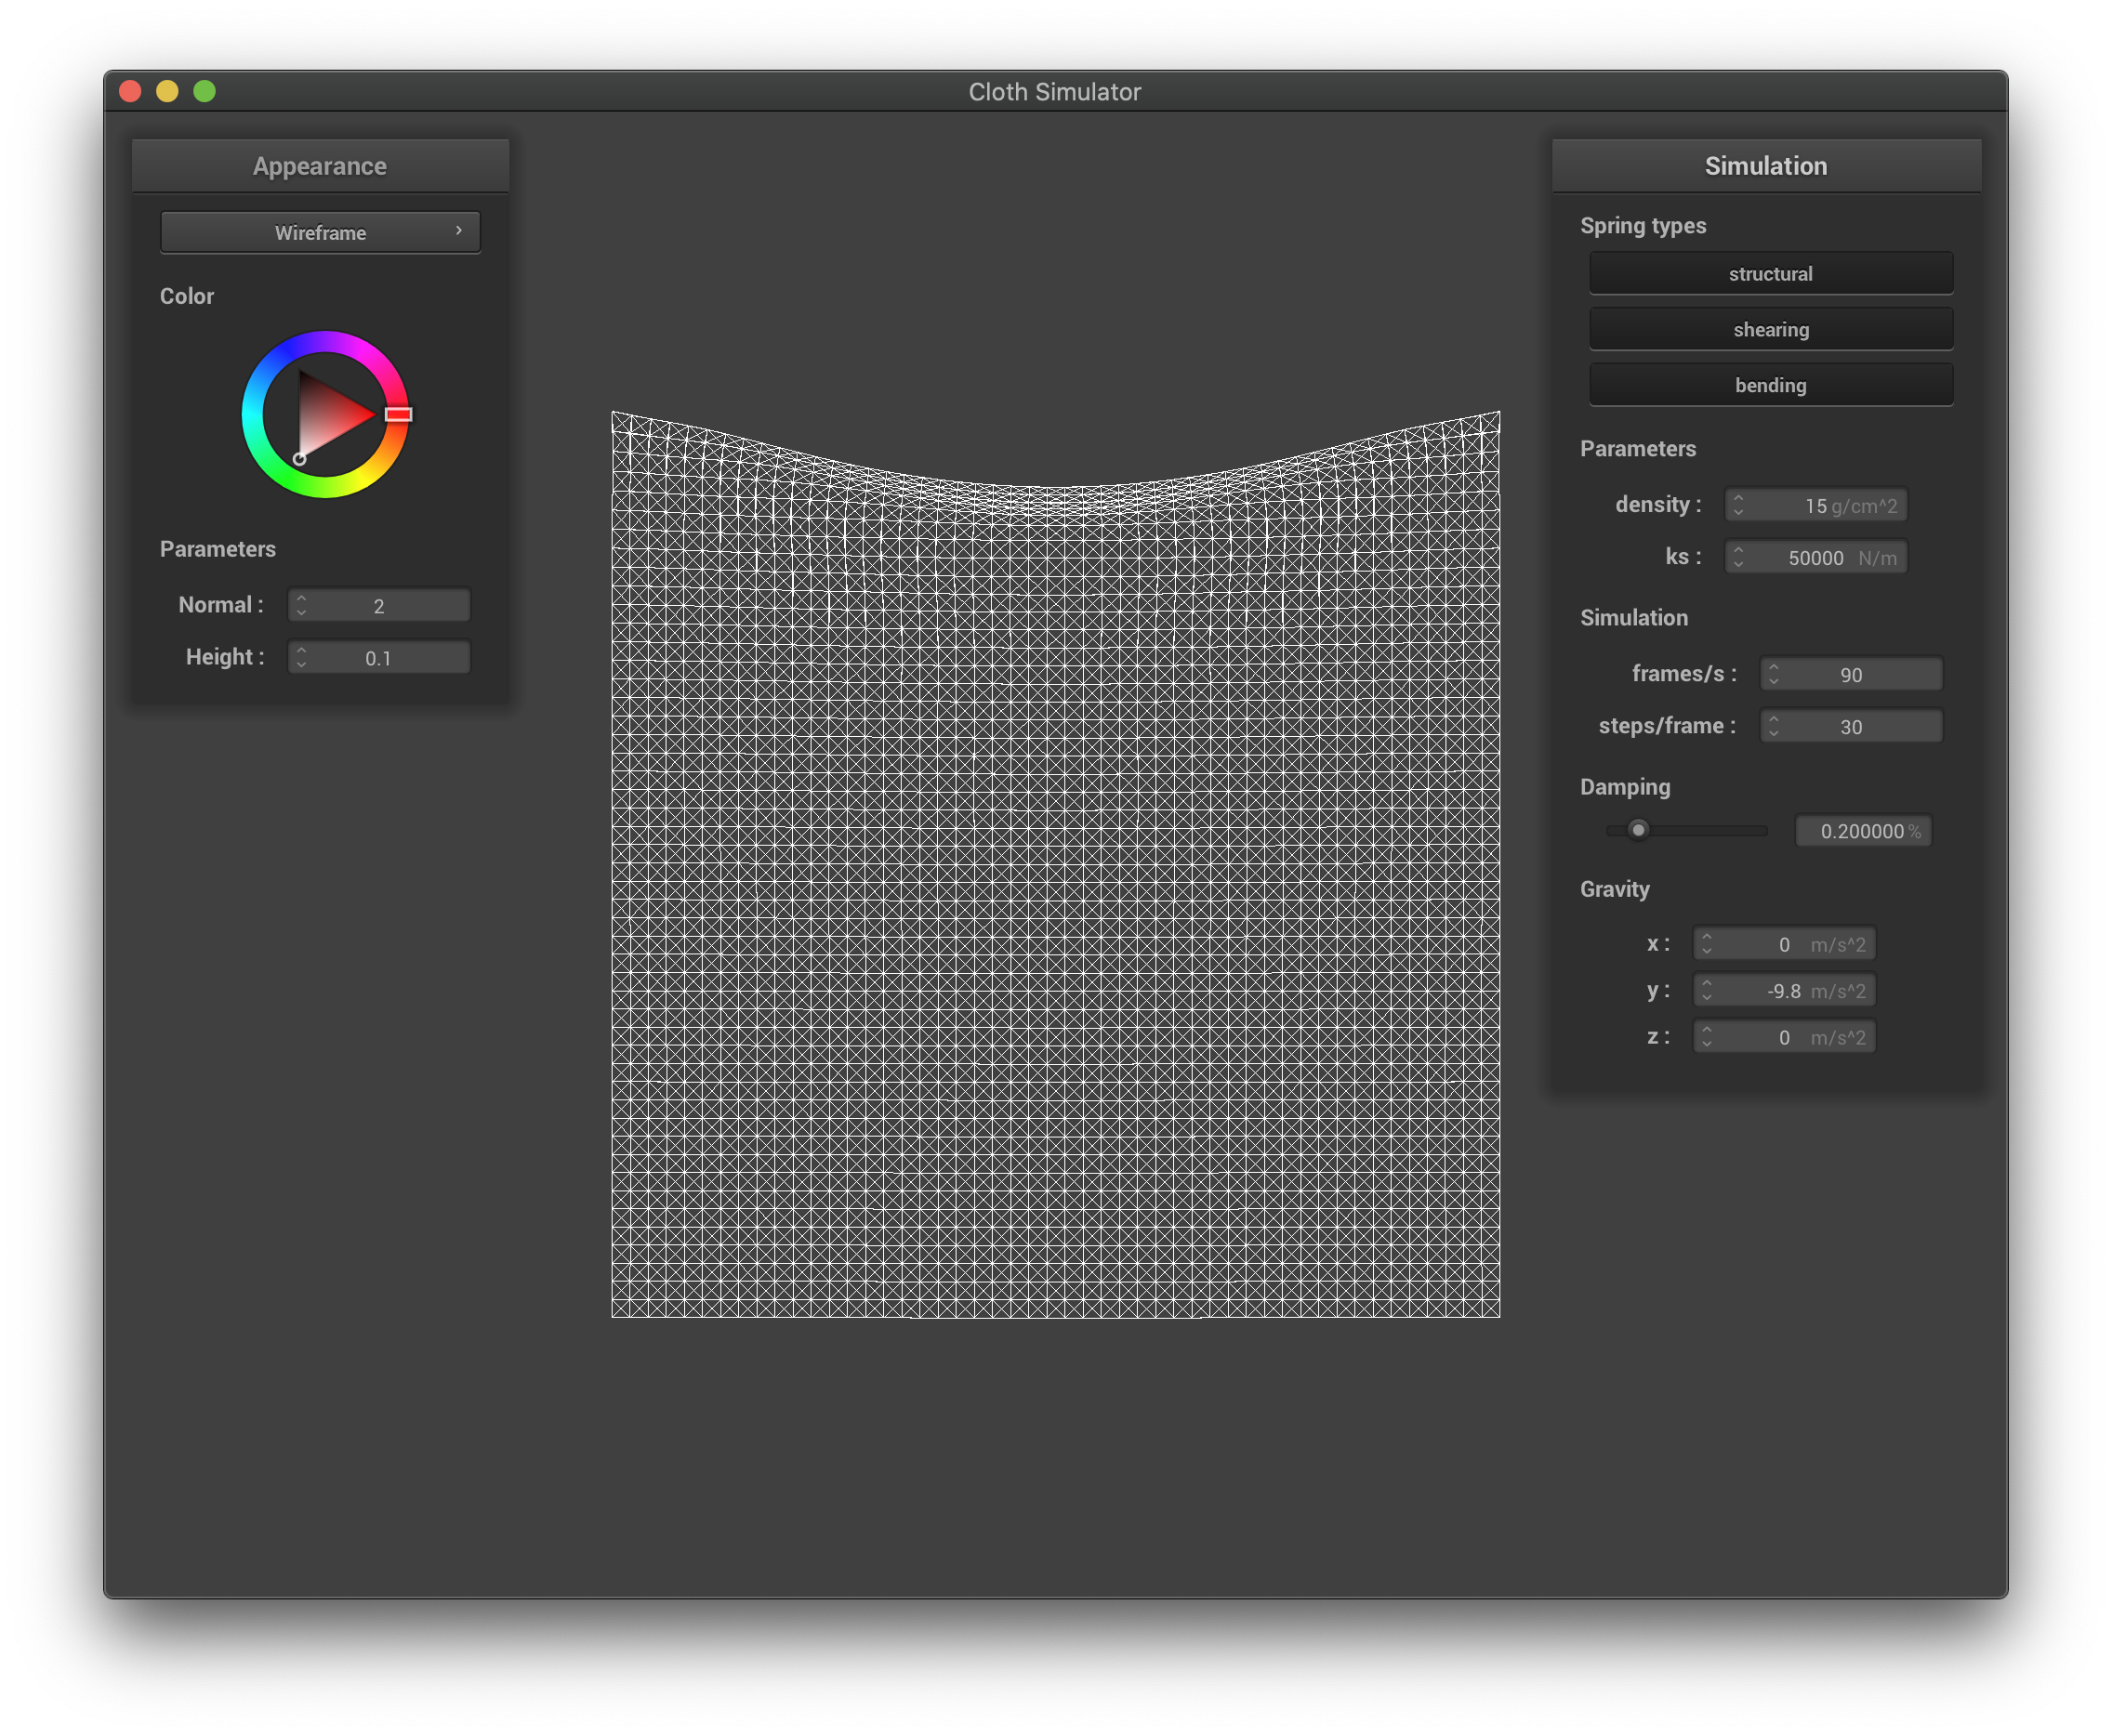Click the gravity y spinner arrows
The image size is (2112, 1736).
coord(1706,991)
